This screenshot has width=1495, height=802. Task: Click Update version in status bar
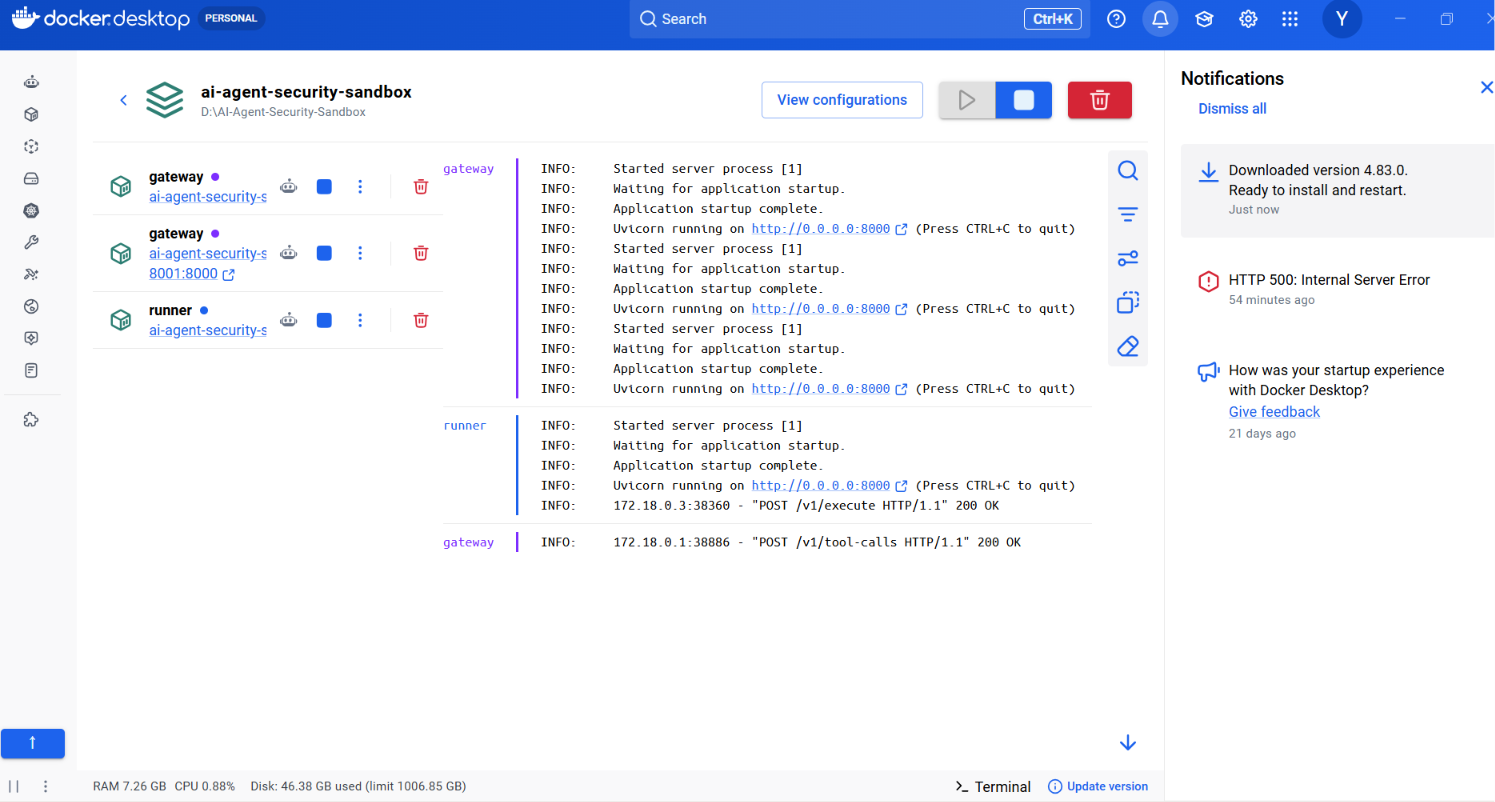click(x=1098, y=787)
